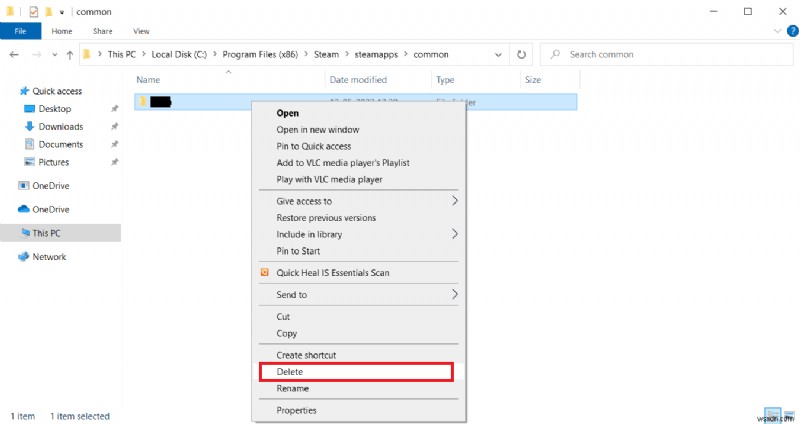Viewport: 800px width, 424px height.
Task: Switch to the View ribbon tab
Action: (x=141, y=31)
